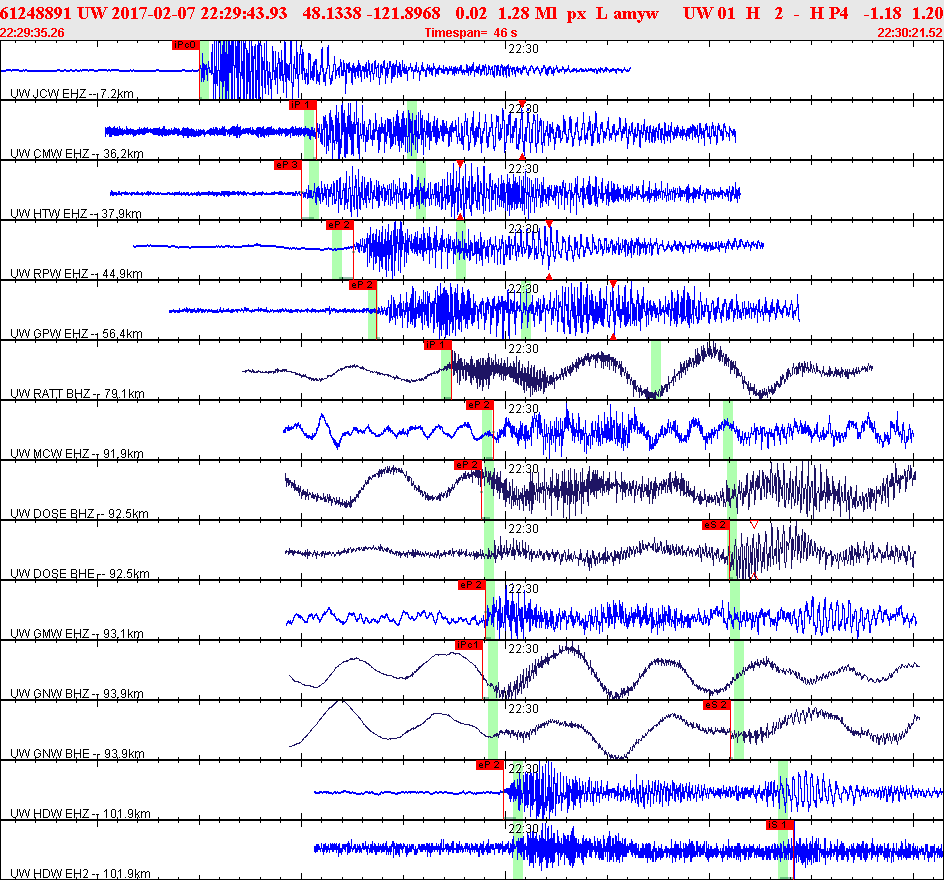Click the UW GNW BHZ 93.9km station label
The image size is (944, 880).
pos(76,694)
